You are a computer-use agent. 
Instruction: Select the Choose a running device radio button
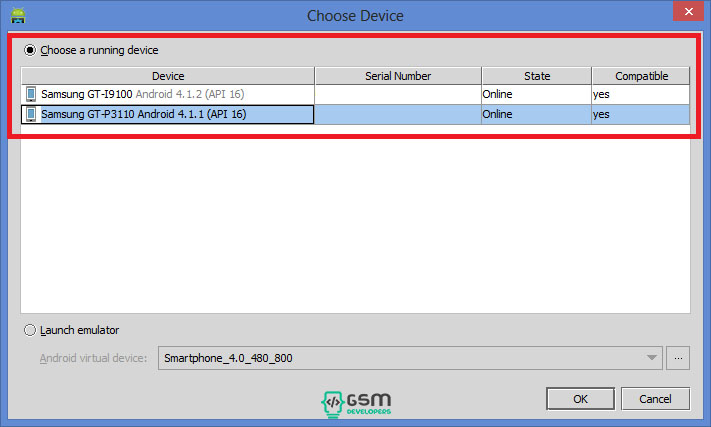30,50
